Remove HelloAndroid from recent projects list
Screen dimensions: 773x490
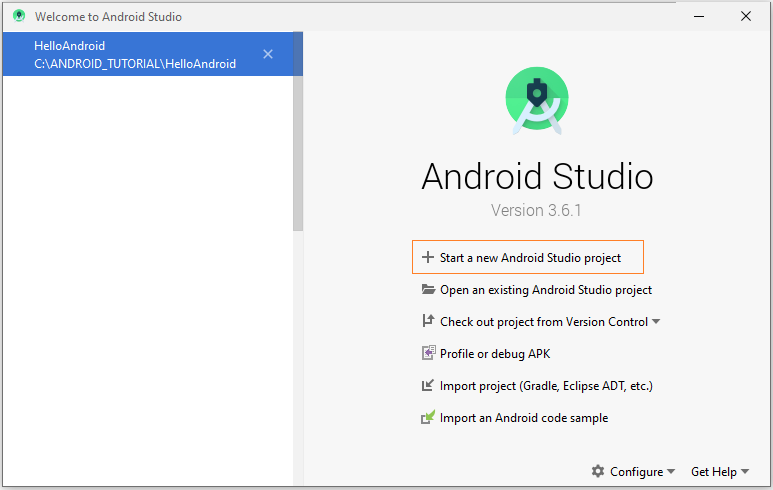pyautogui.click(x=268, y=54)
